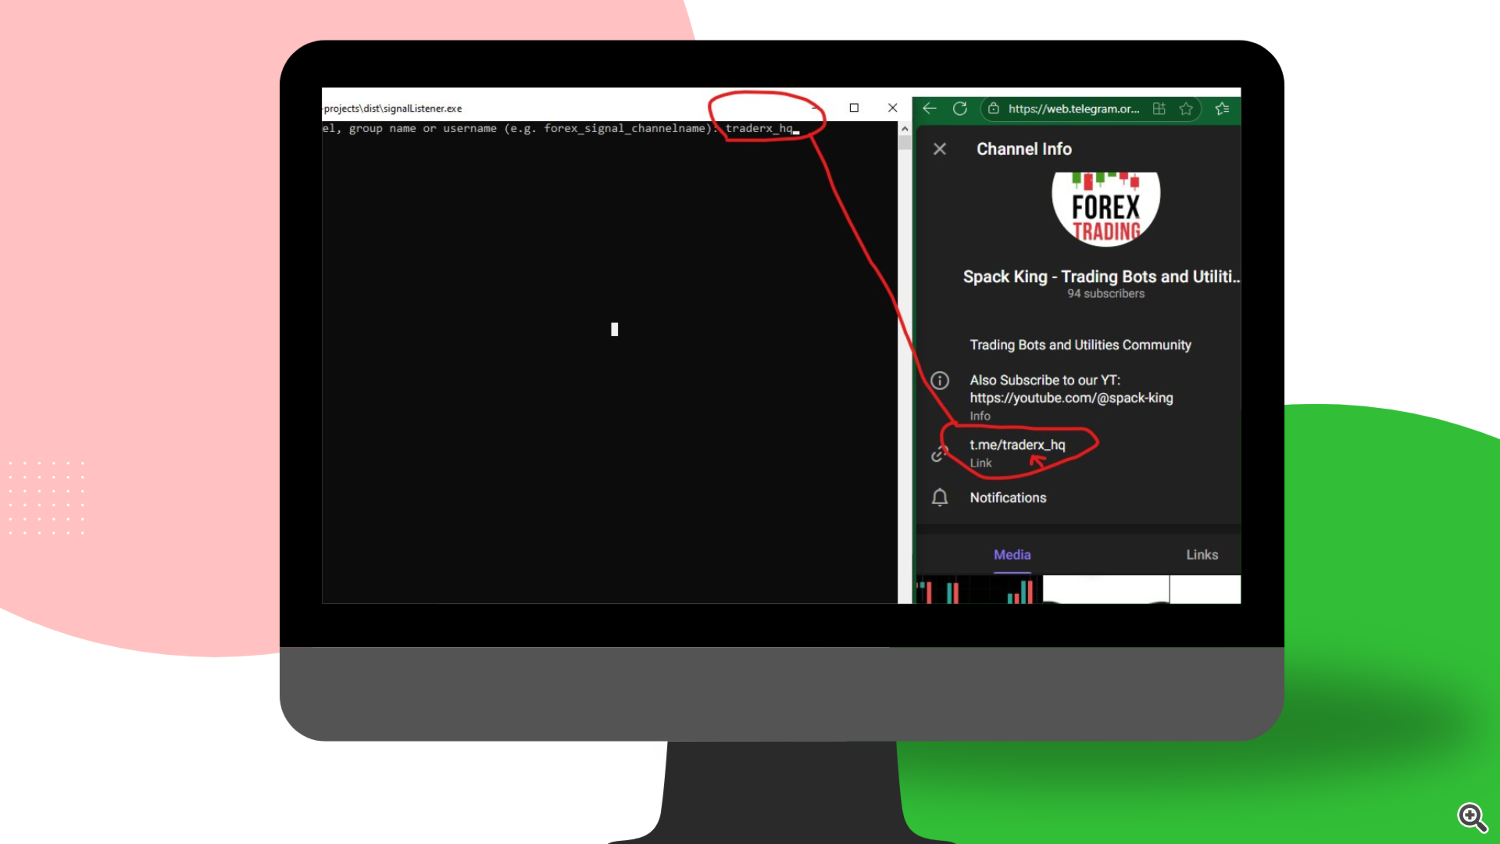Click the magnifier zoom icon in image corner
Viewport: 1500px width, 844px height.
point(1472,817)
